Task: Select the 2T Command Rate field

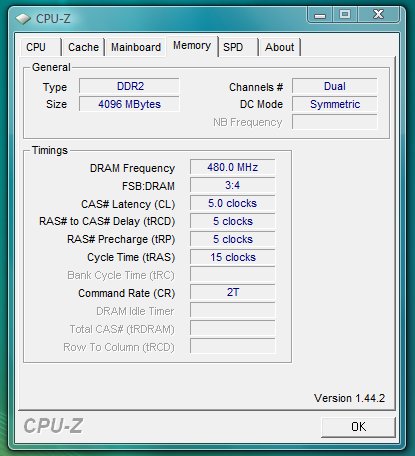Action: pos(233,292)
